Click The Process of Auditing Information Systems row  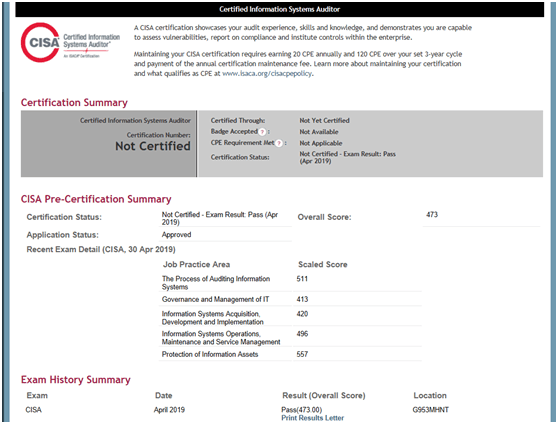216,283
